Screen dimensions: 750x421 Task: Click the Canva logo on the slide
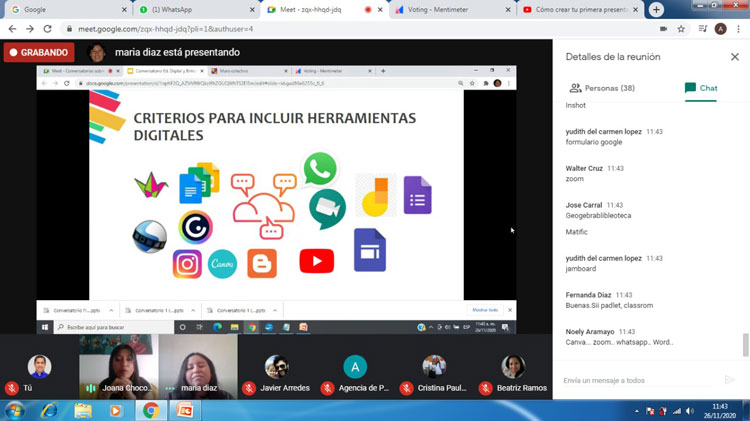222,264
